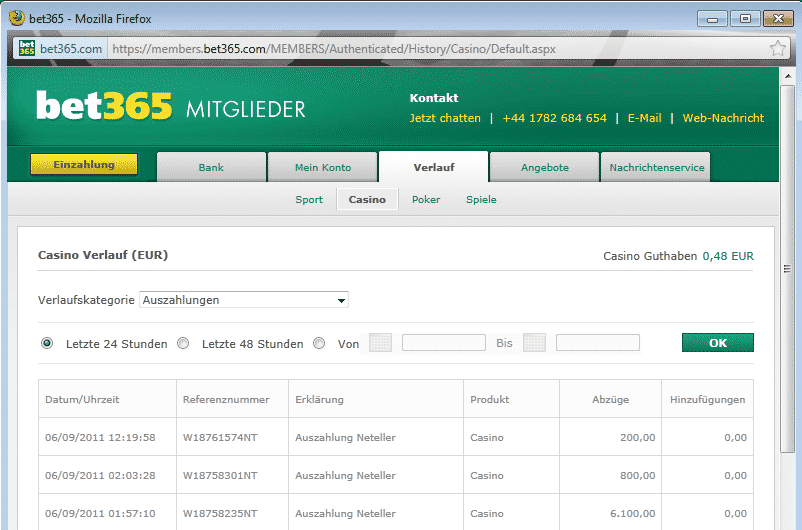Click reference number W18758235NT

[220, 513]
